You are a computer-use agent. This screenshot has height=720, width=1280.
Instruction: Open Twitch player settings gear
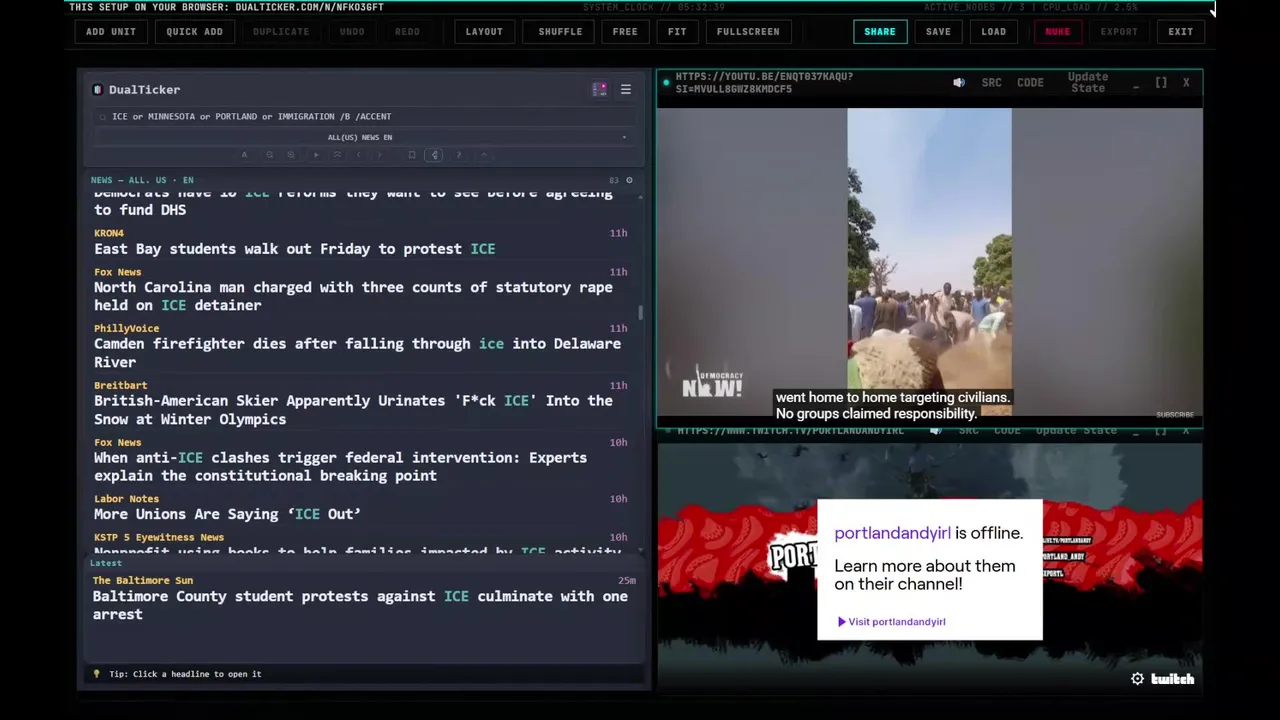1137,679
